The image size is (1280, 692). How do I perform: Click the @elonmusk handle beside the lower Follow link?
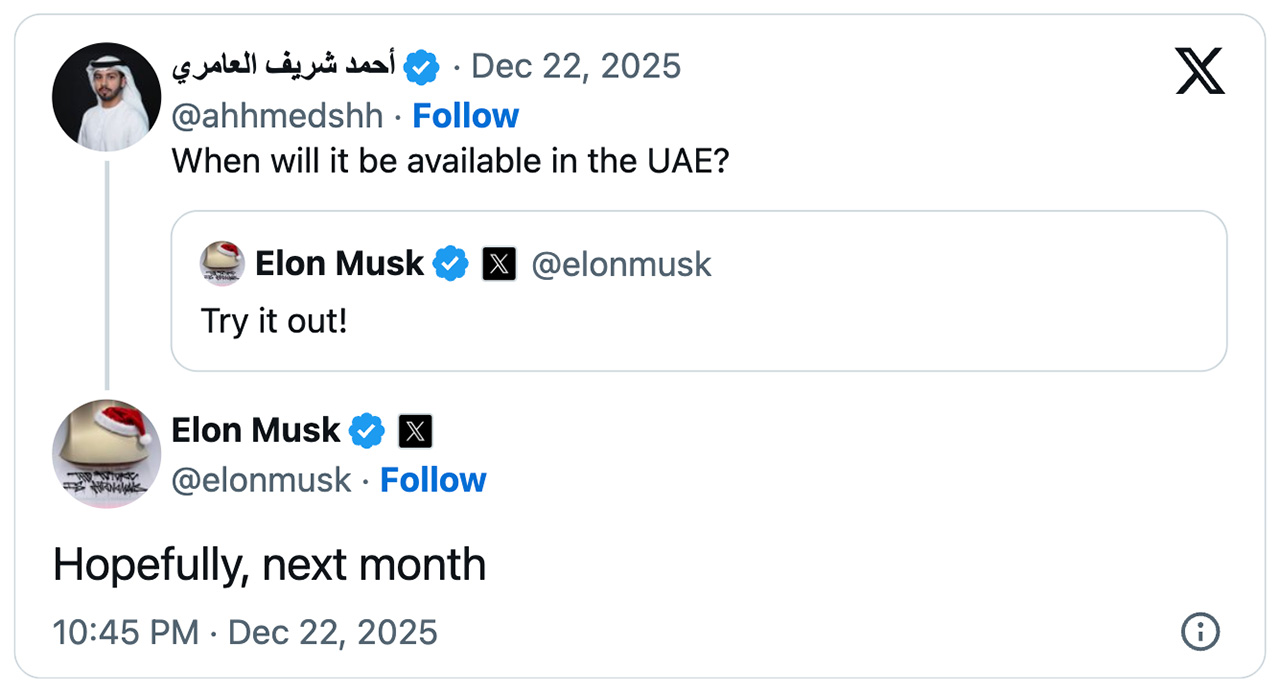coord(262,480)
